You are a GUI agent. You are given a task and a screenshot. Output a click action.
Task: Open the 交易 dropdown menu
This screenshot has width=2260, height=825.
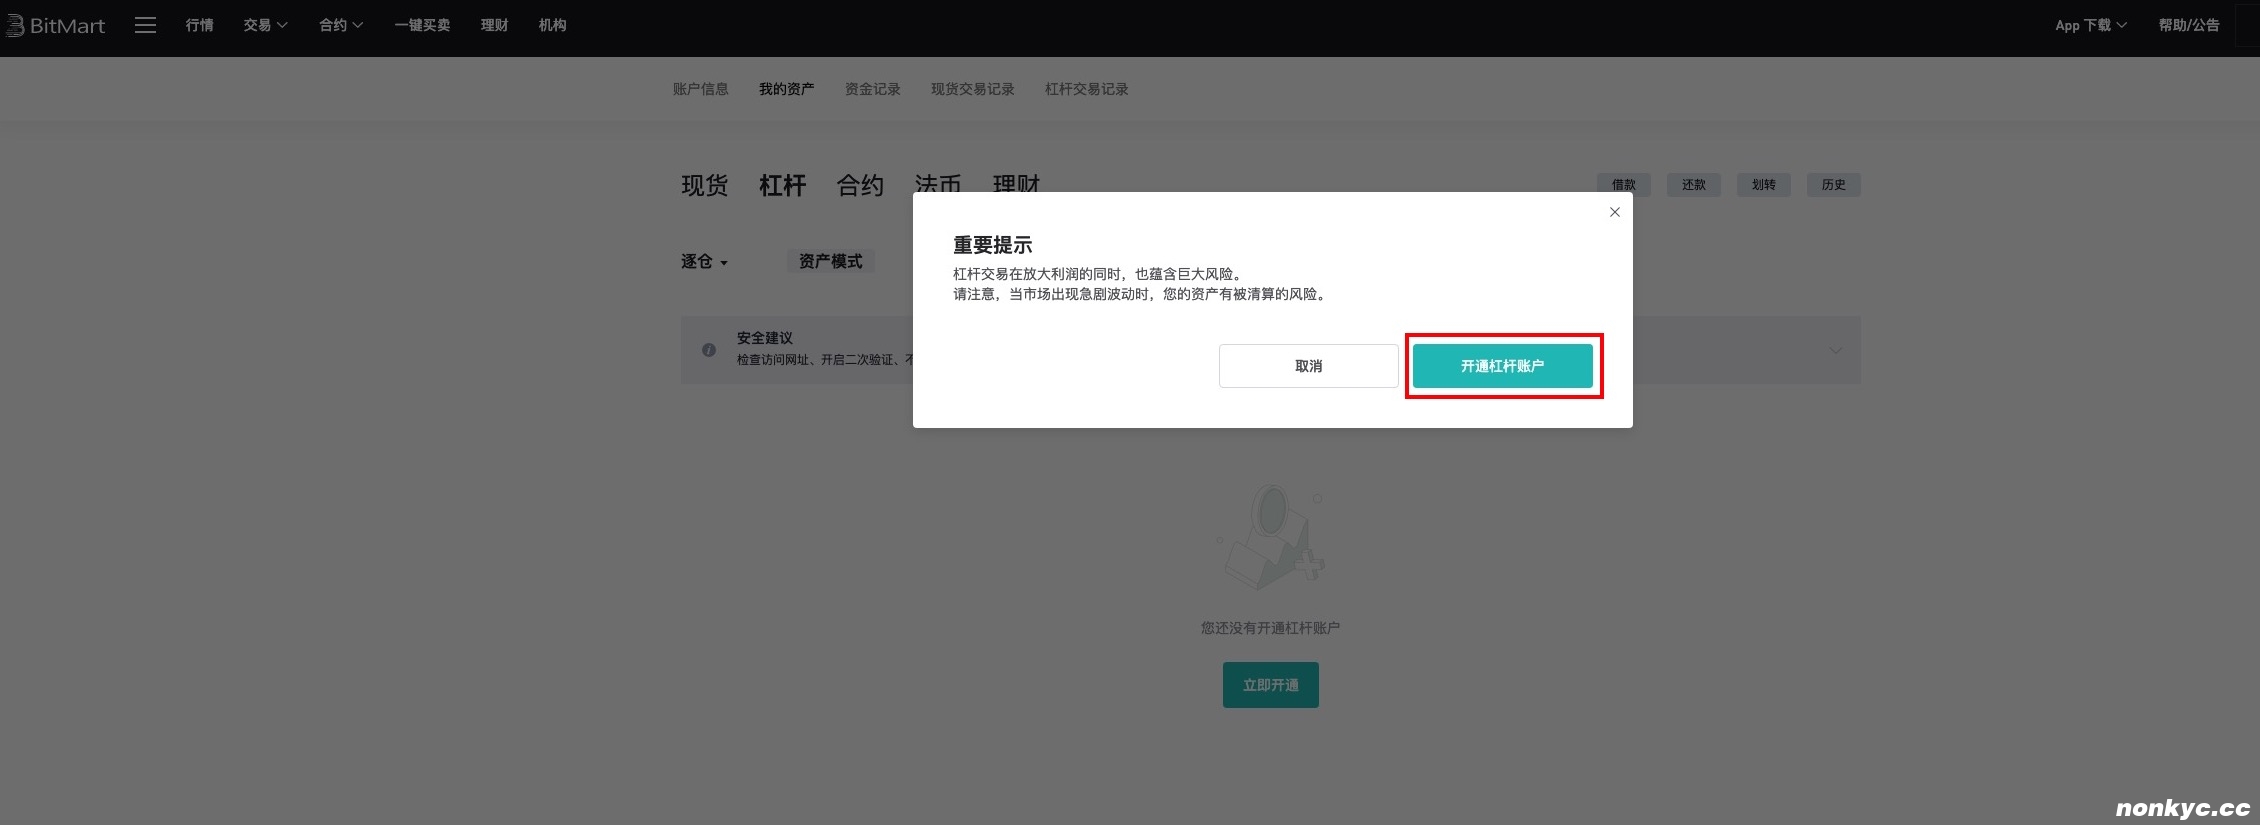point(265,26)
